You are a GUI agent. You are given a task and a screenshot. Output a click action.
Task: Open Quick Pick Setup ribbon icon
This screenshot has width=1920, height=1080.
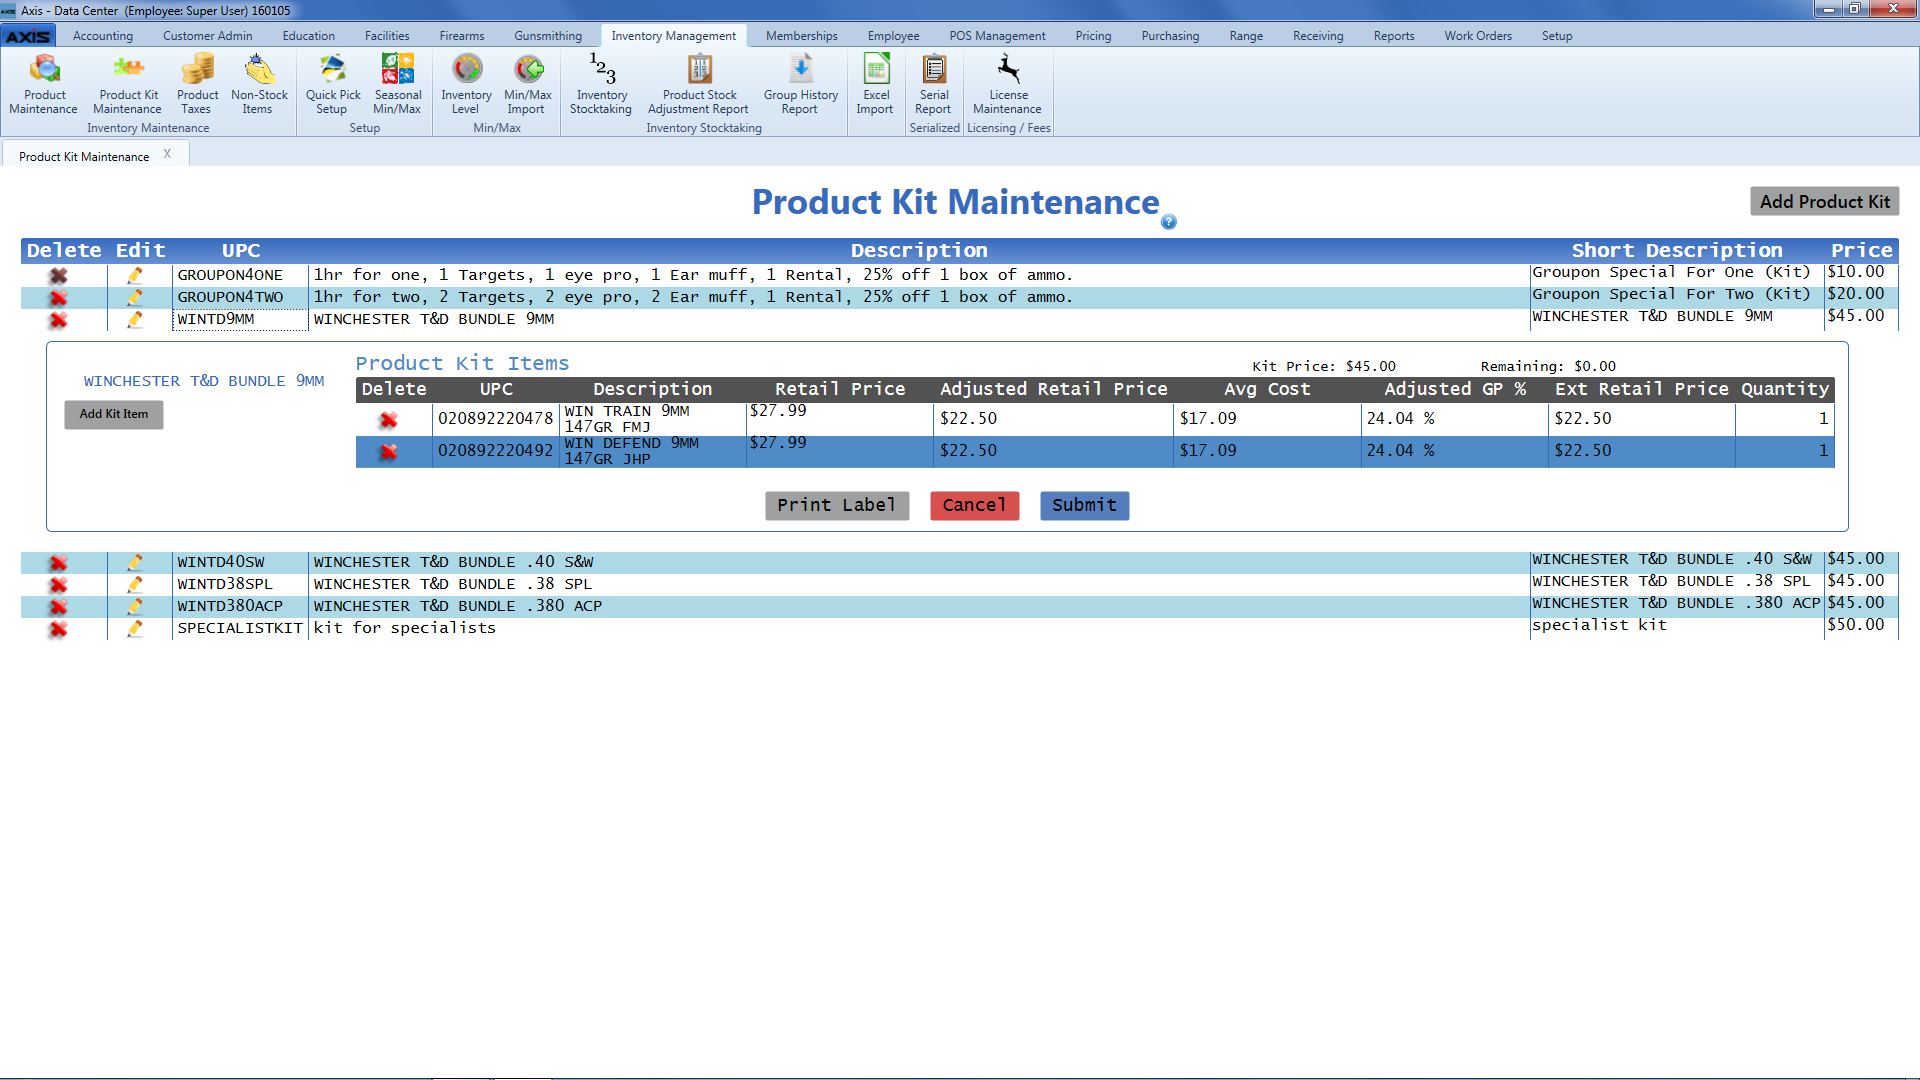pos(333,84)
